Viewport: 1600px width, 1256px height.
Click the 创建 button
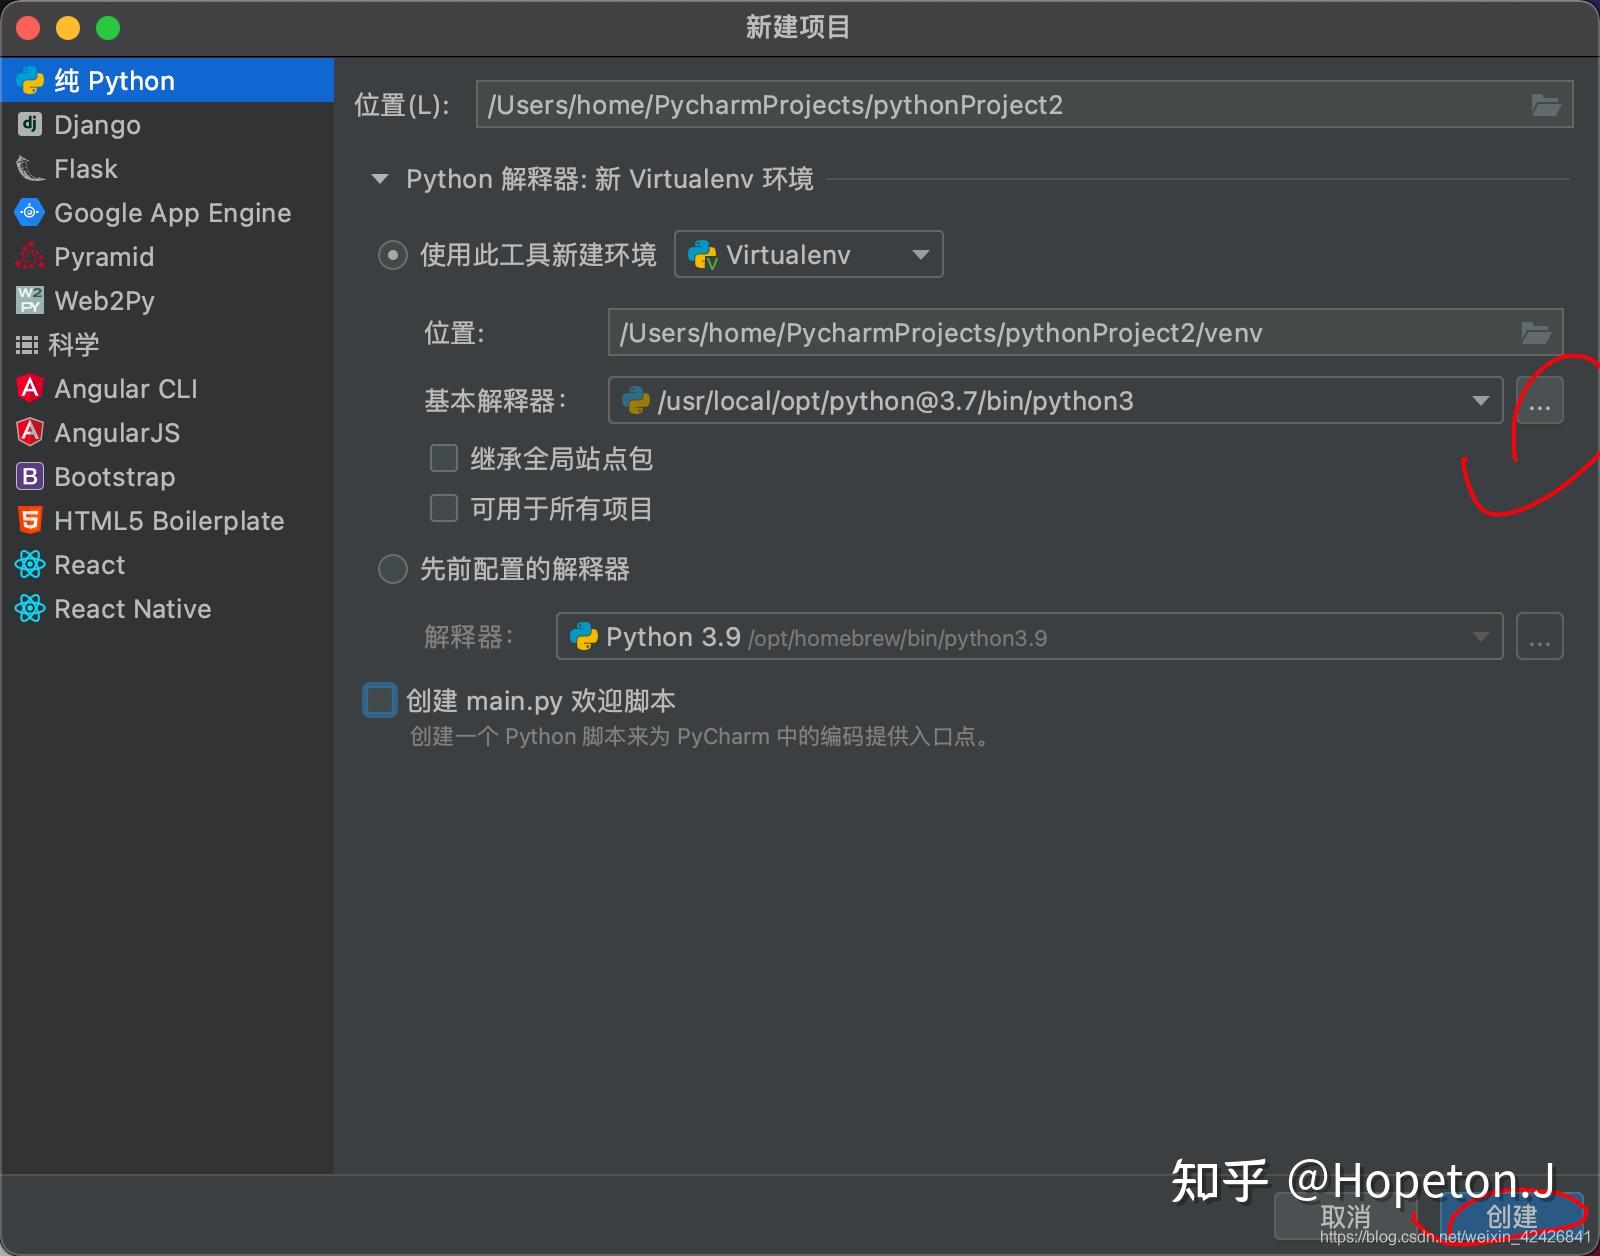pyautogui.click(x=1511, y=1216)
